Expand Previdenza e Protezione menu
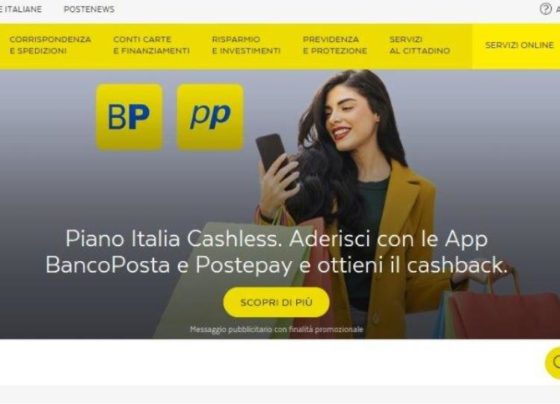This screenshot has width=560, height=404. (x=335, y=45)
